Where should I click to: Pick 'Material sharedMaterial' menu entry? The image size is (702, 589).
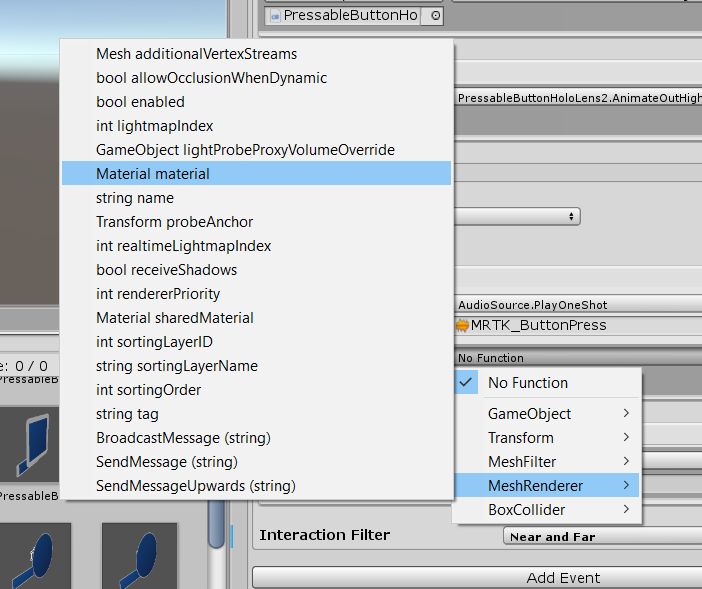tap(174, 318)
